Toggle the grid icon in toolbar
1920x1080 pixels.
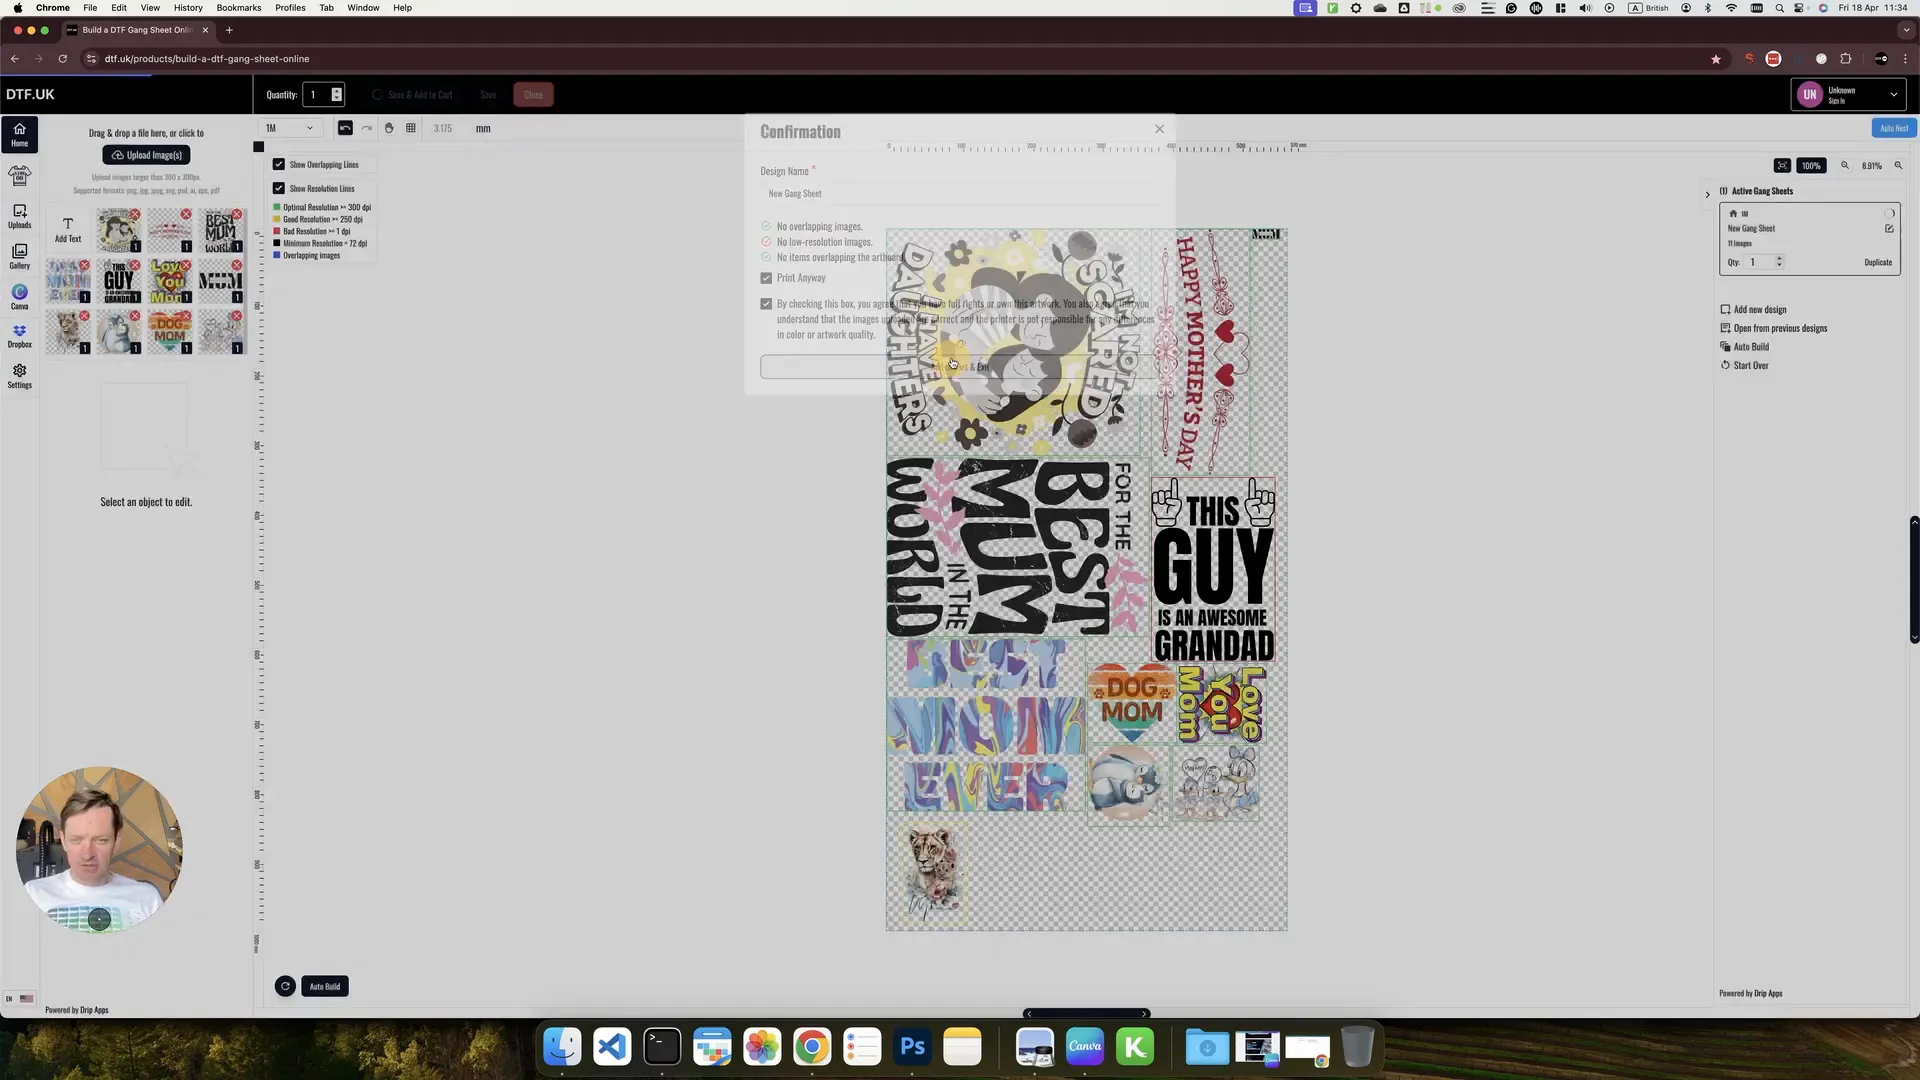[x=411, y=128]
